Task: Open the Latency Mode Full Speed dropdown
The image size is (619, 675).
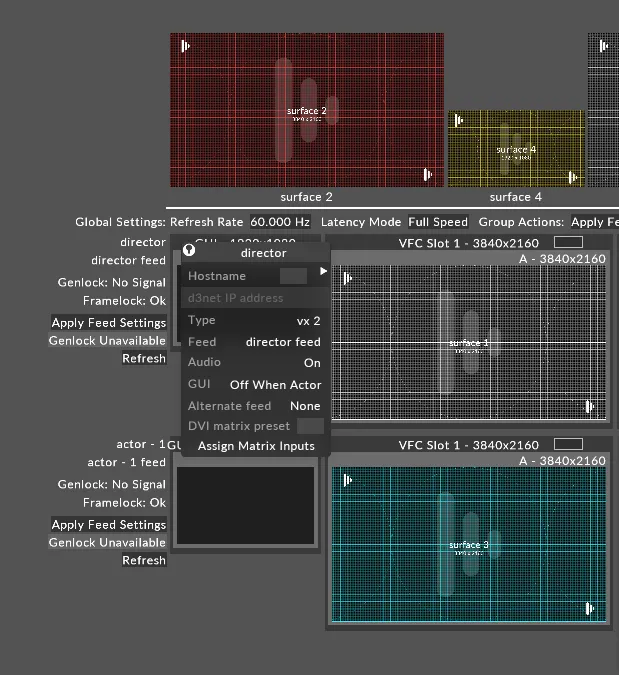Action: (x=438, y=222)
